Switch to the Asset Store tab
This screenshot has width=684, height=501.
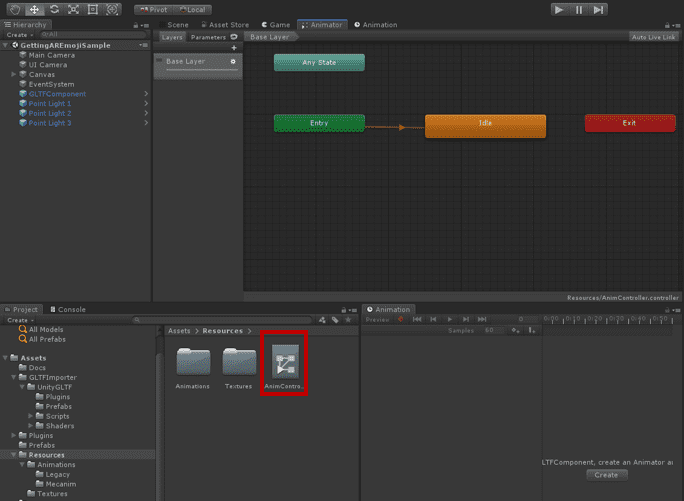pyautogui.click(x=225, y=25)
